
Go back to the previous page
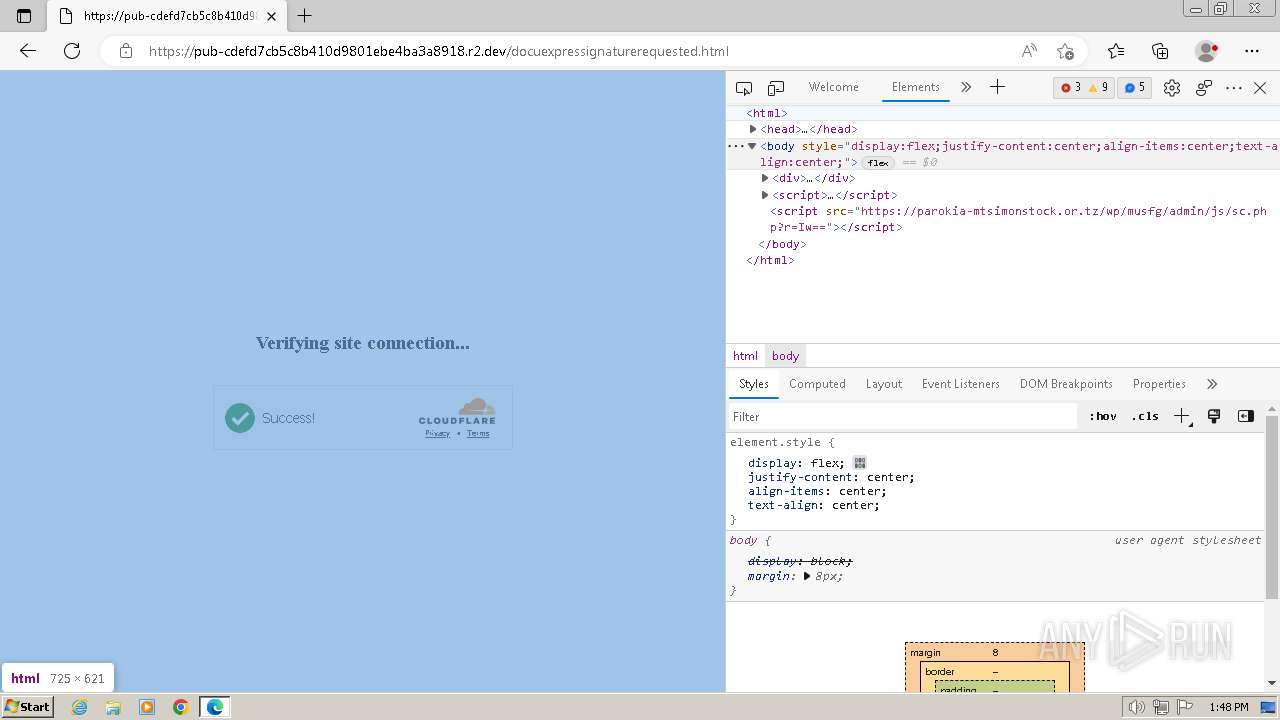point(28,51)
